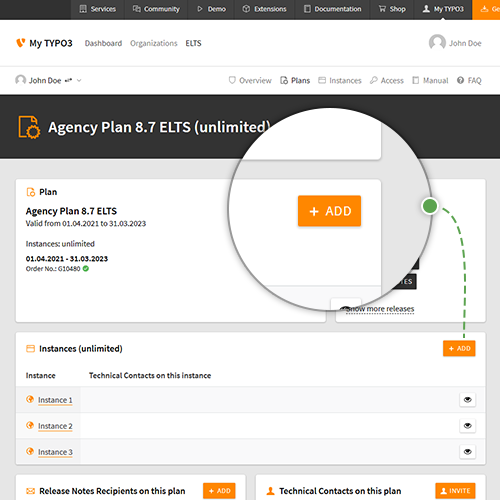Screen dimensions: 500x500
Task: Open the Organizations menu item
Action: pyautogui.click(x=154, y=43)
